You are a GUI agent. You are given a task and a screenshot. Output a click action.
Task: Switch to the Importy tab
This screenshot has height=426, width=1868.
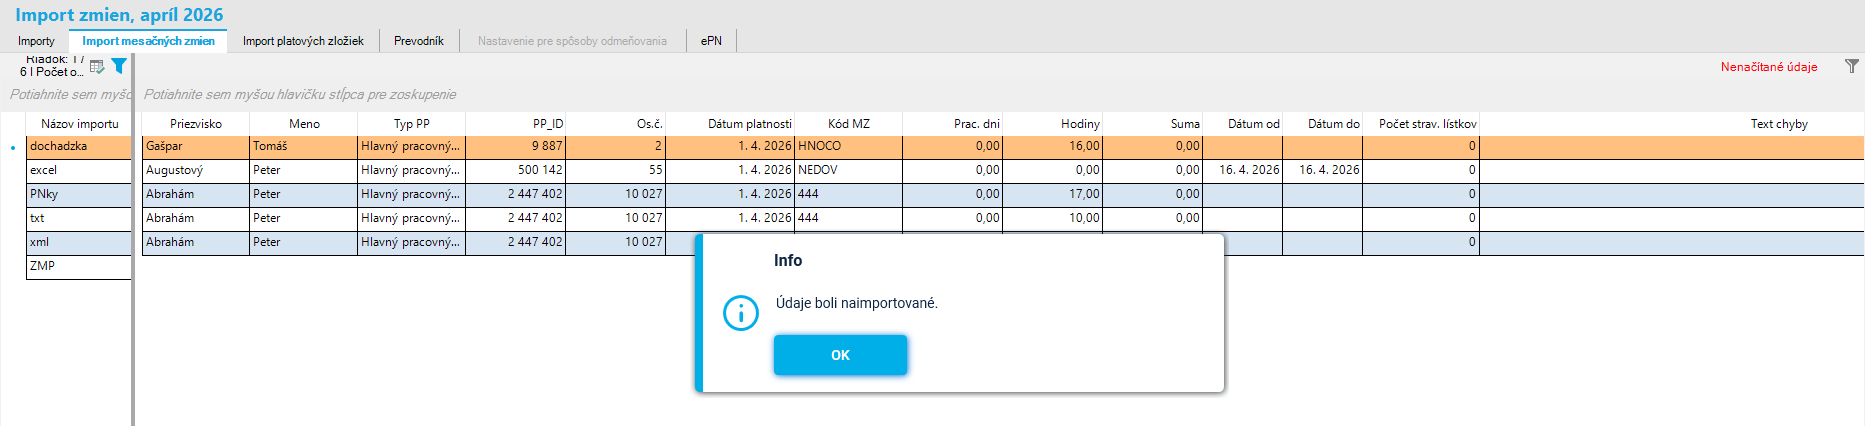36,41
